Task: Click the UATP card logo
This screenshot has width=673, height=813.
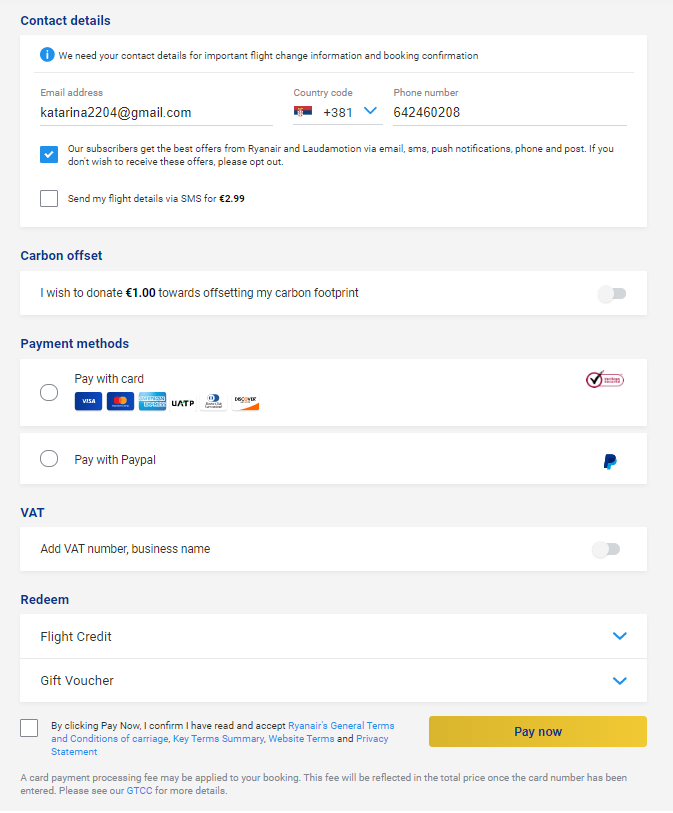Action: coord(183,403)
